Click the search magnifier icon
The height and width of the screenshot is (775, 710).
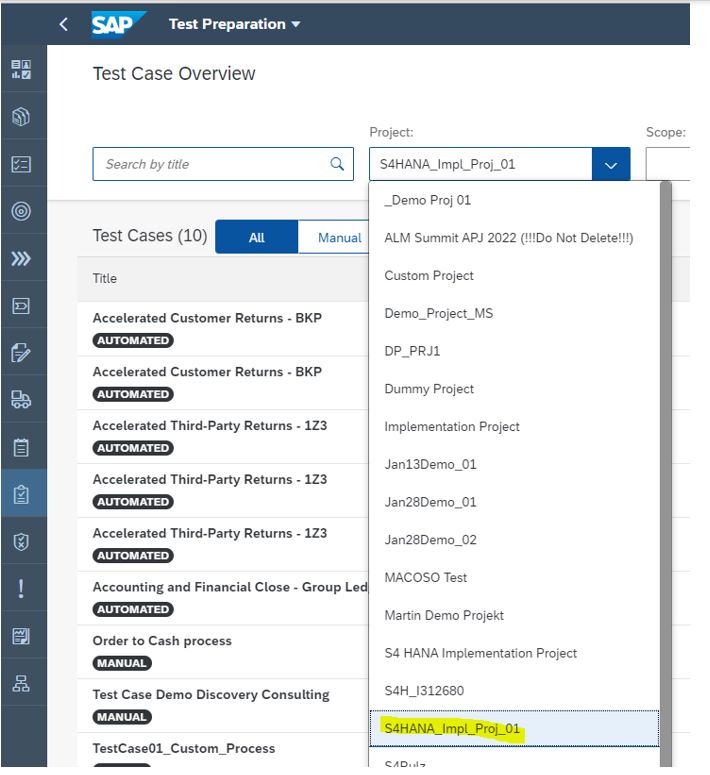(337, 164)
